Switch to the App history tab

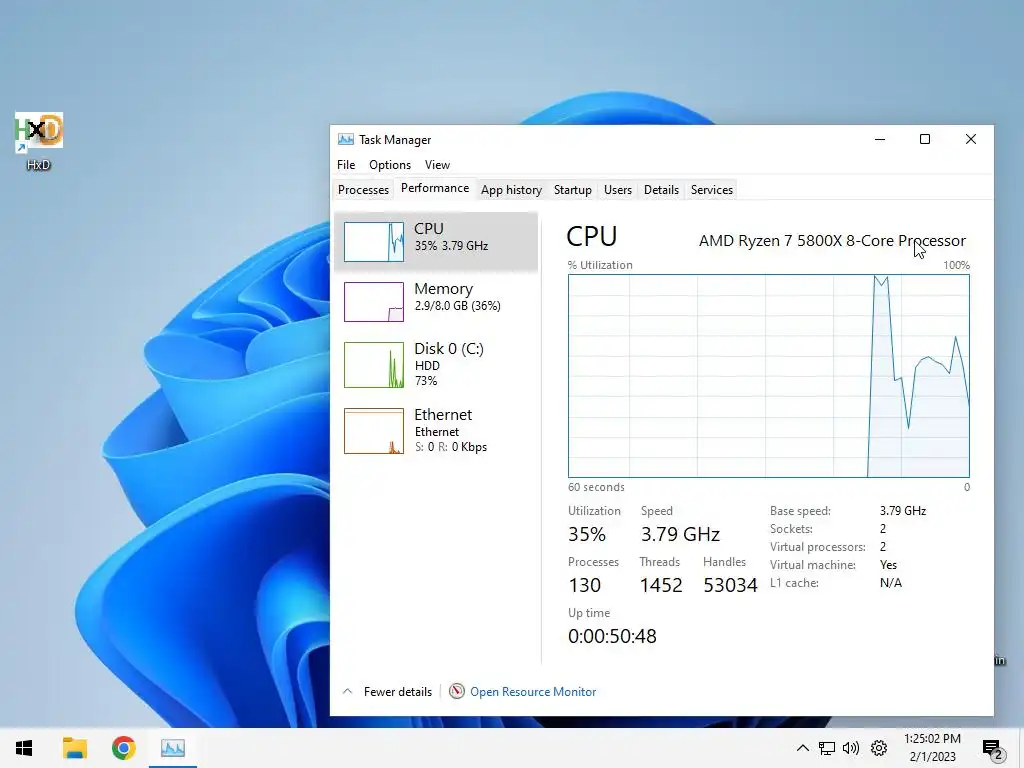[511, 190]
